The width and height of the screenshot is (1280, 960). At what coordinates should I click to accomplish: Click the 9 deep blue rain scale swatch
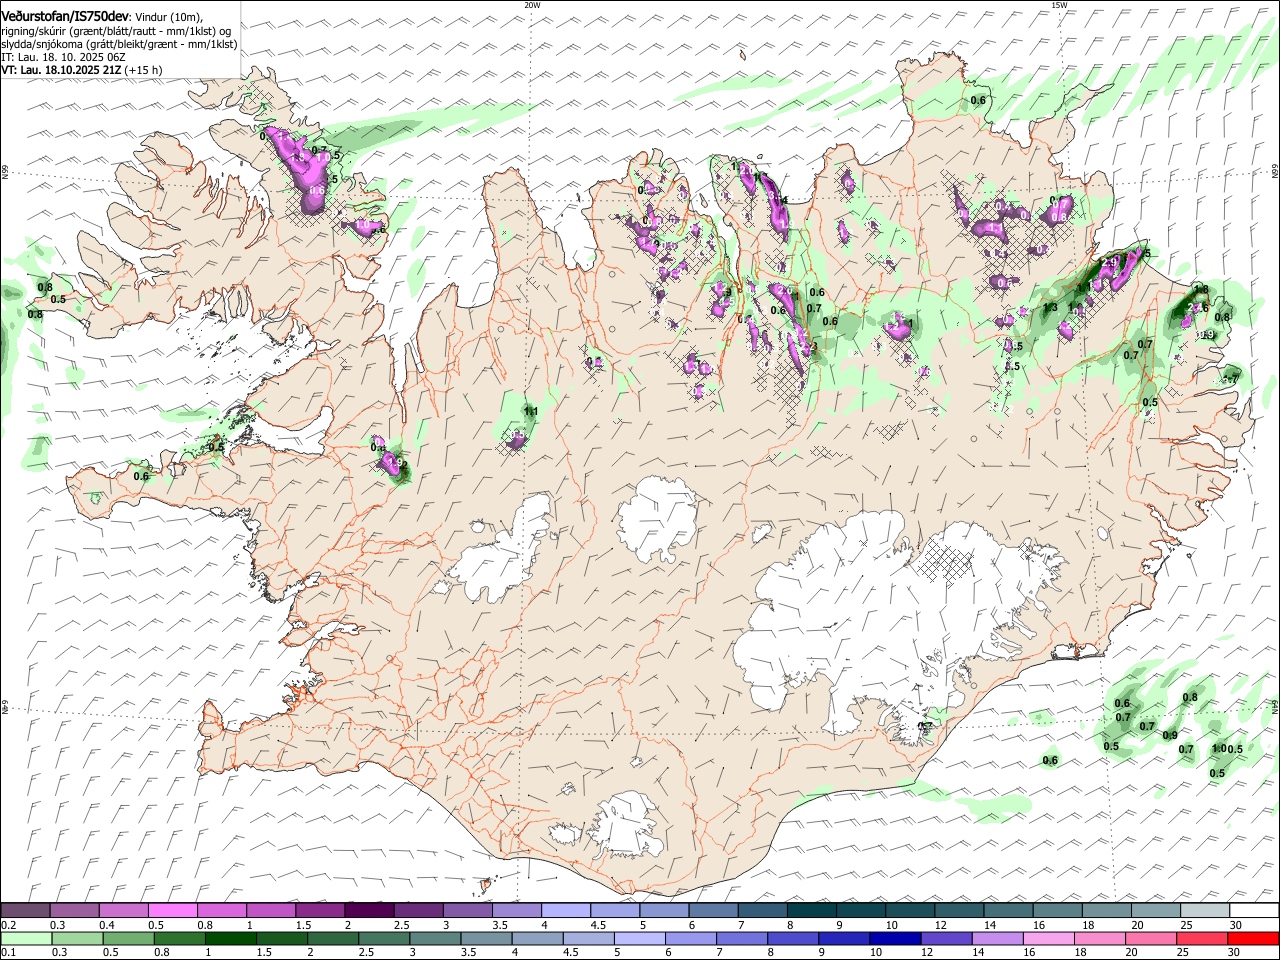(x=844, y=938)
